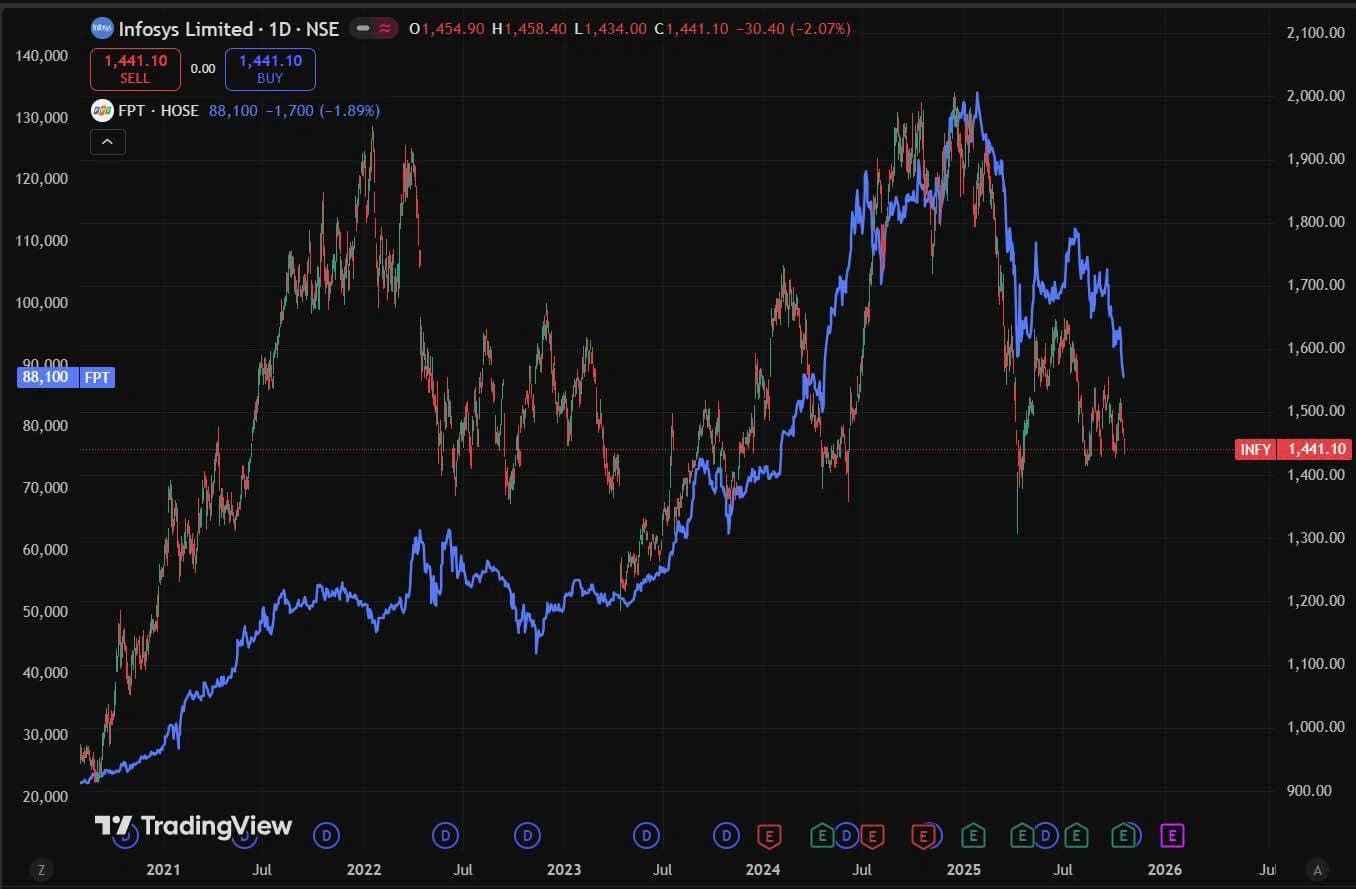Click the SELL 1,441.10 button
The height and width of the screenshot is (889, 1356).
tap(135, 70)
